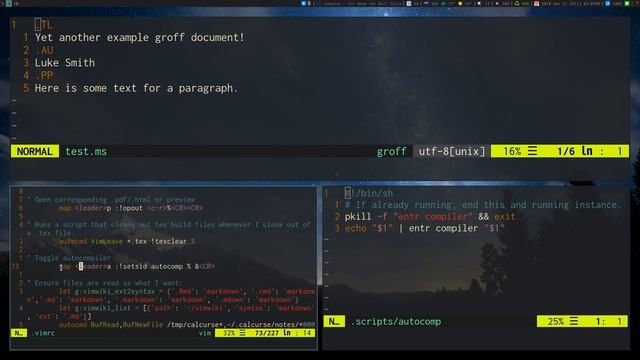The height and width of the screenshot is (360, 640).
Task: Place cursor on the .TL macro line
Action: pos(44,25)
